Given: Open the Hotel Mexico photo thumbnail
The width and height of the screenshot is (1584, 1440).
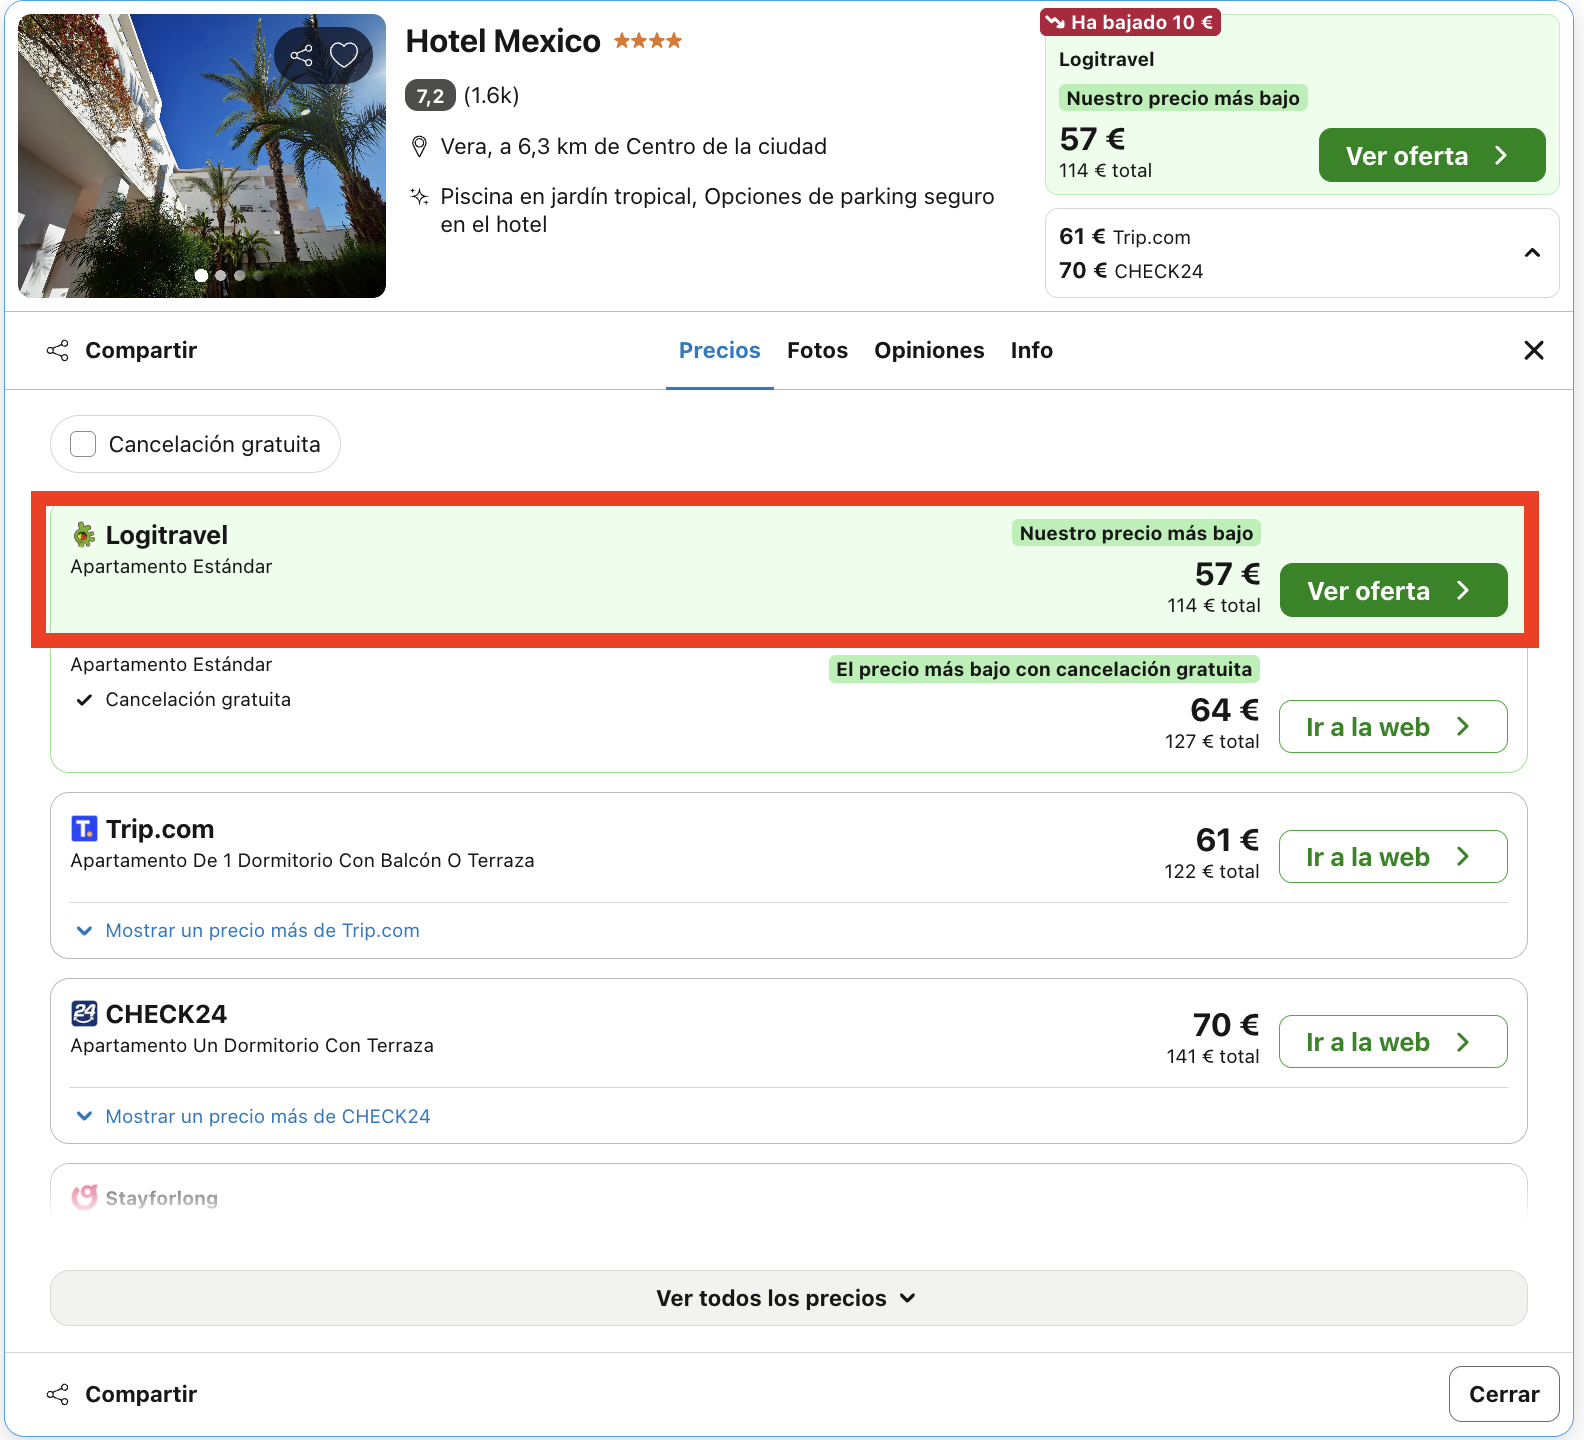Looking at the screenshot, I should [202, 156].
